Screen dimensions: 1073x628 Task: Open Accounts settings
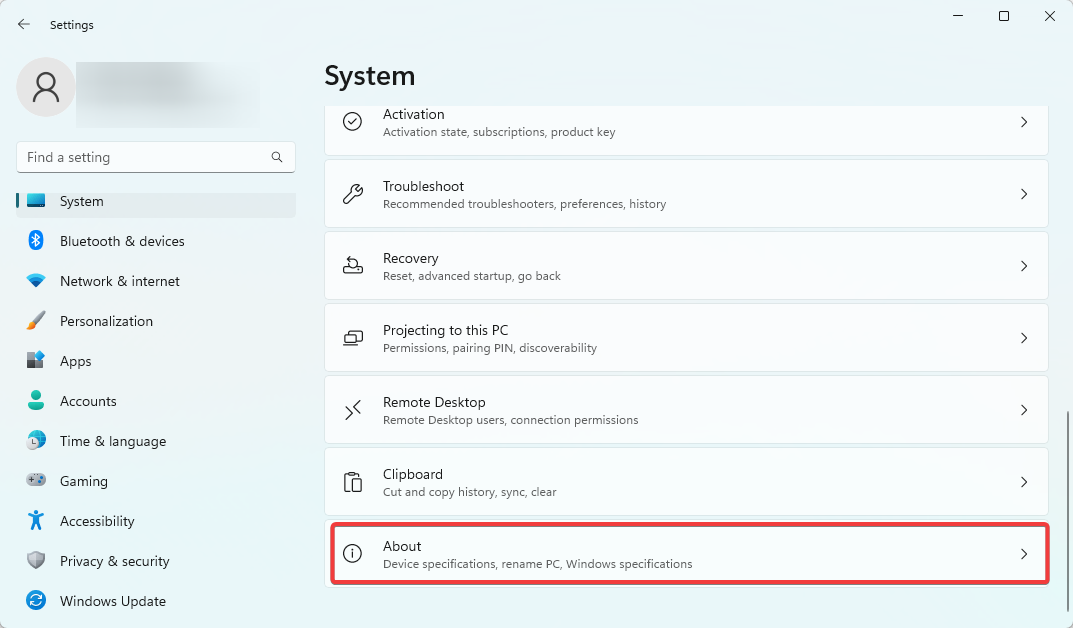156,401
